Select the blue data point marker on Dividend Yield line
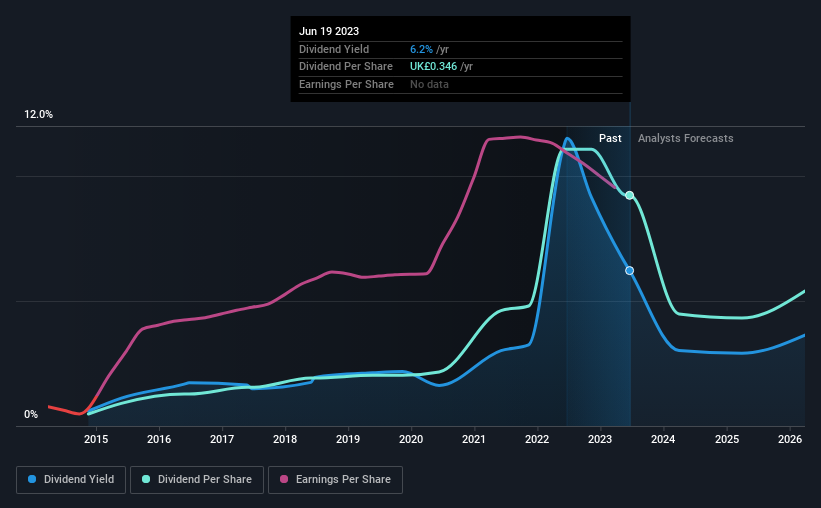 (x=629, y=271)
